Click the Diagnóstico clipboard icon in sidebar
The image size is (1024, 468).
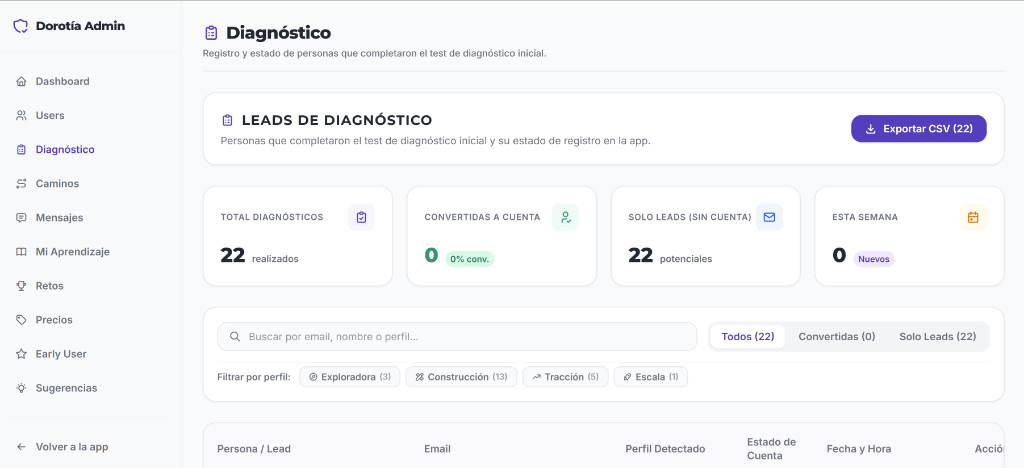[21, 149]
